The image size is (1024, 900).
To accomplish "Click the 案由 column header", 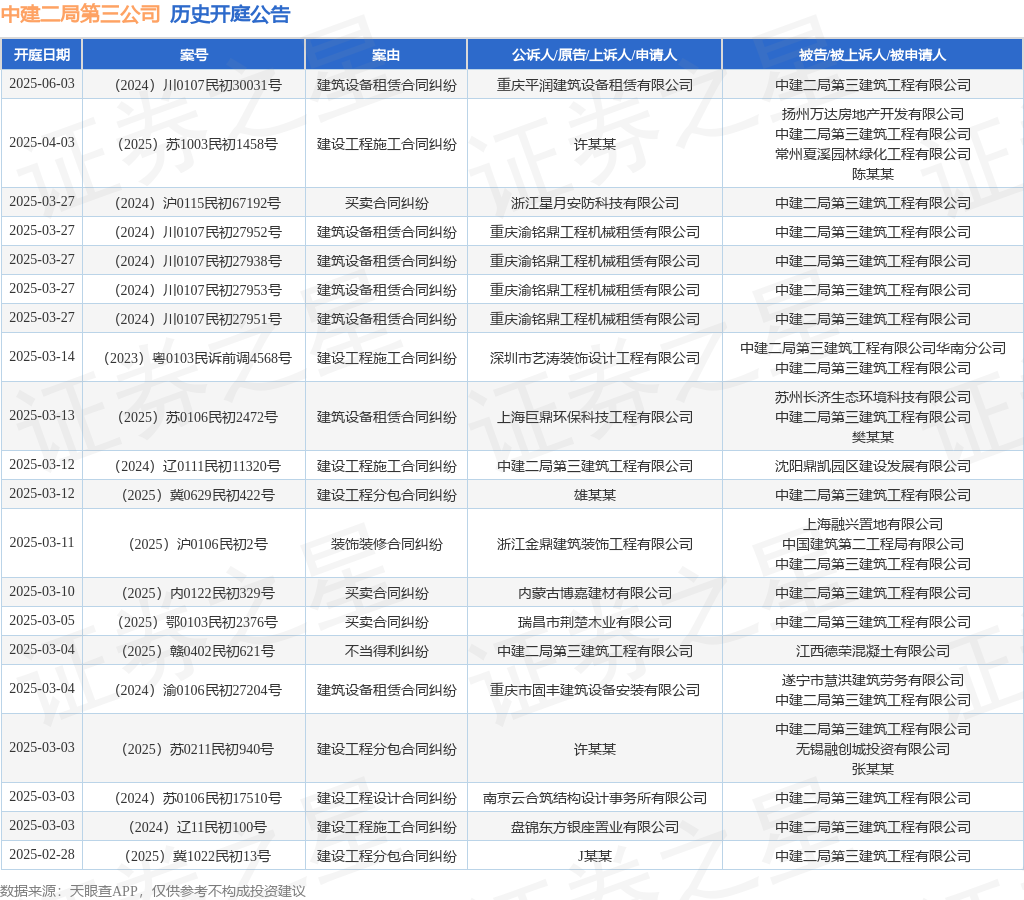I will point(386,55).
